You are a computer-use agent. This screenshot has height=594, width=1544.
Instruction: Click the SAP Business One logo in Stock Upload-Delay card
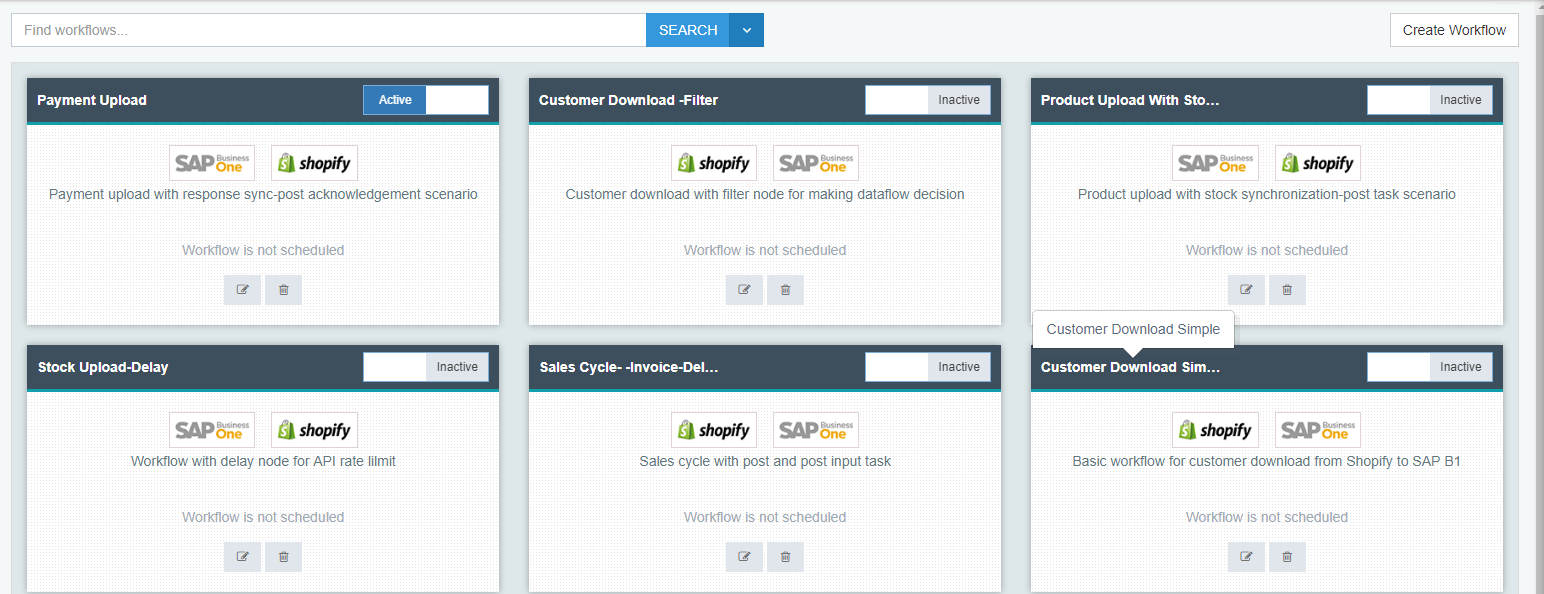pos(212,430)
